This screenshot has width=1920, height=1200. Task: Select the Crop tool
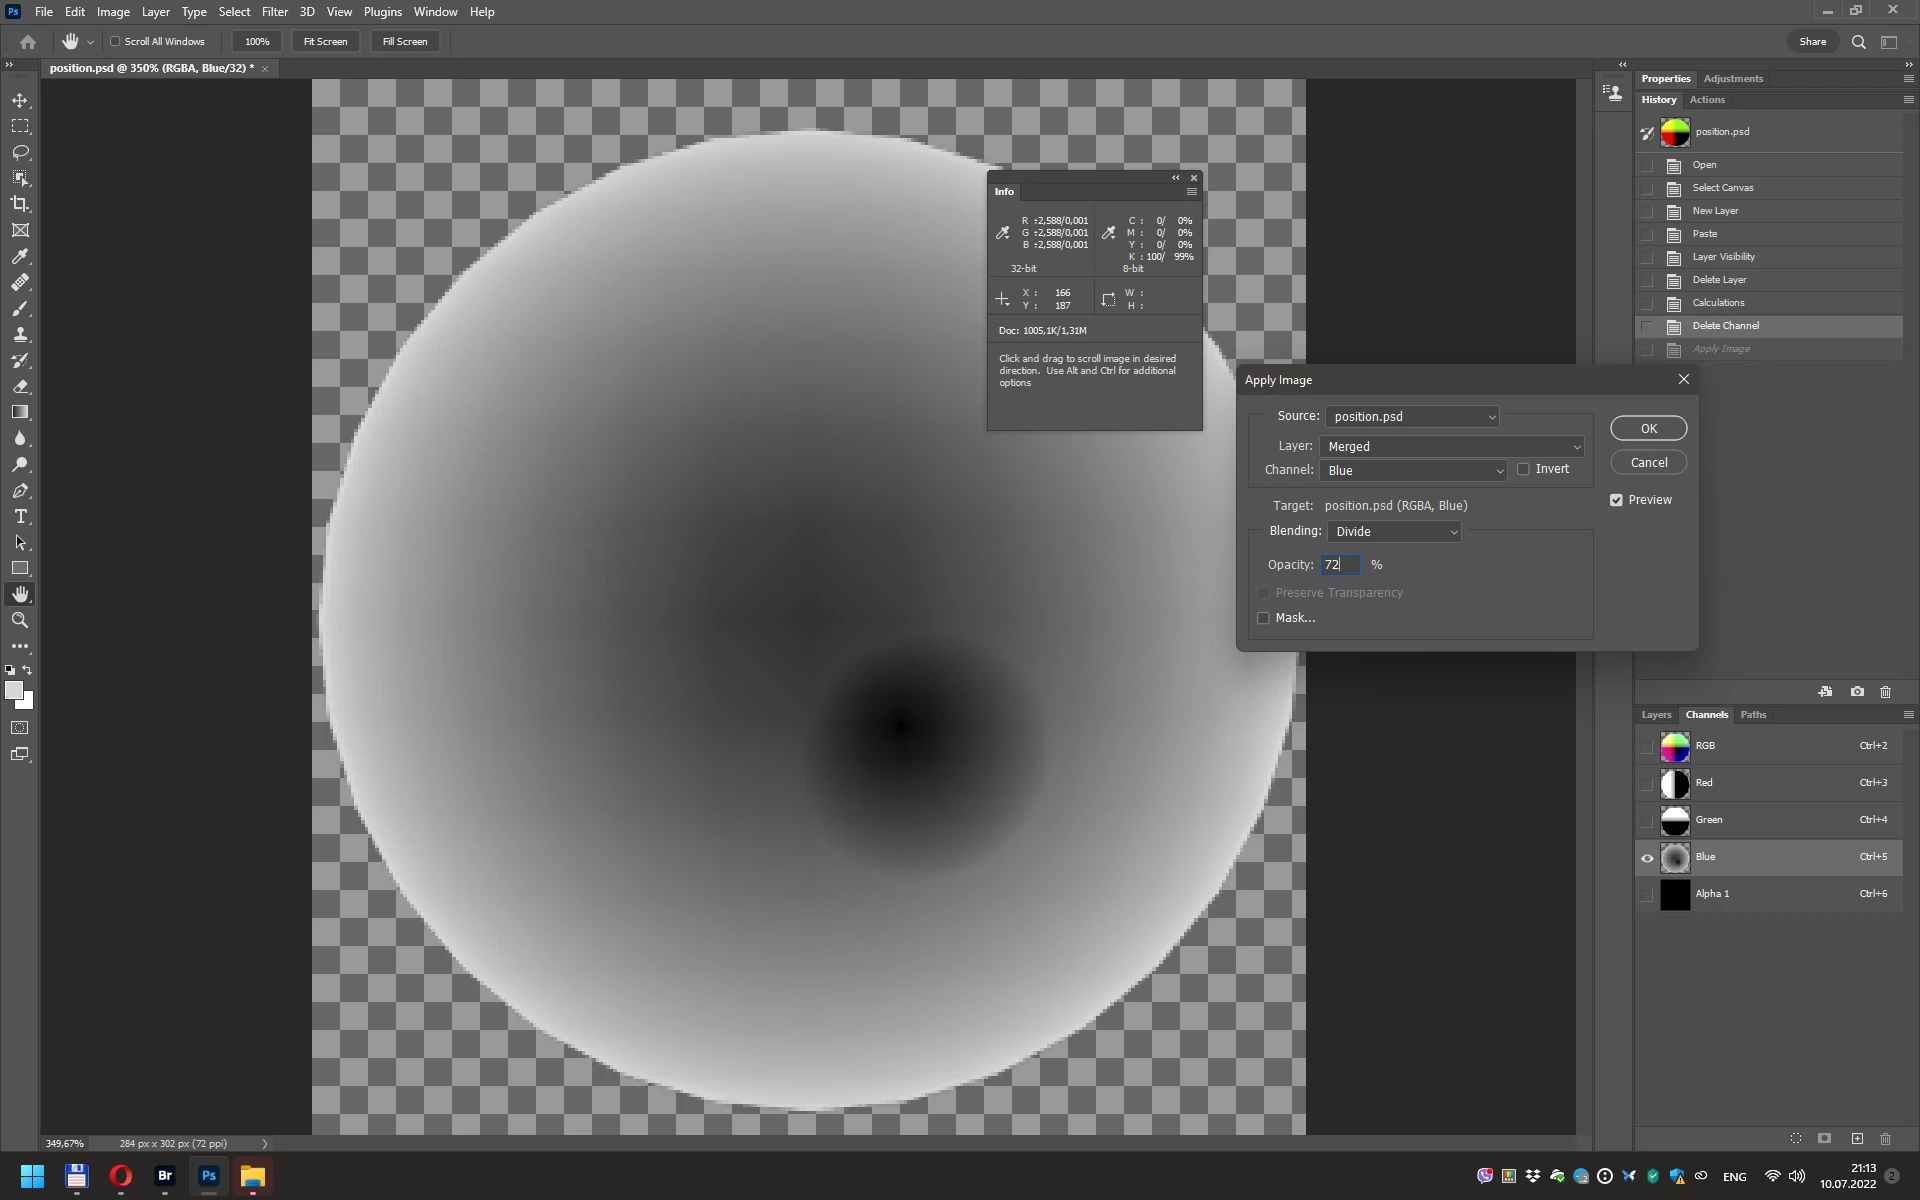click(x=20, y=204)
